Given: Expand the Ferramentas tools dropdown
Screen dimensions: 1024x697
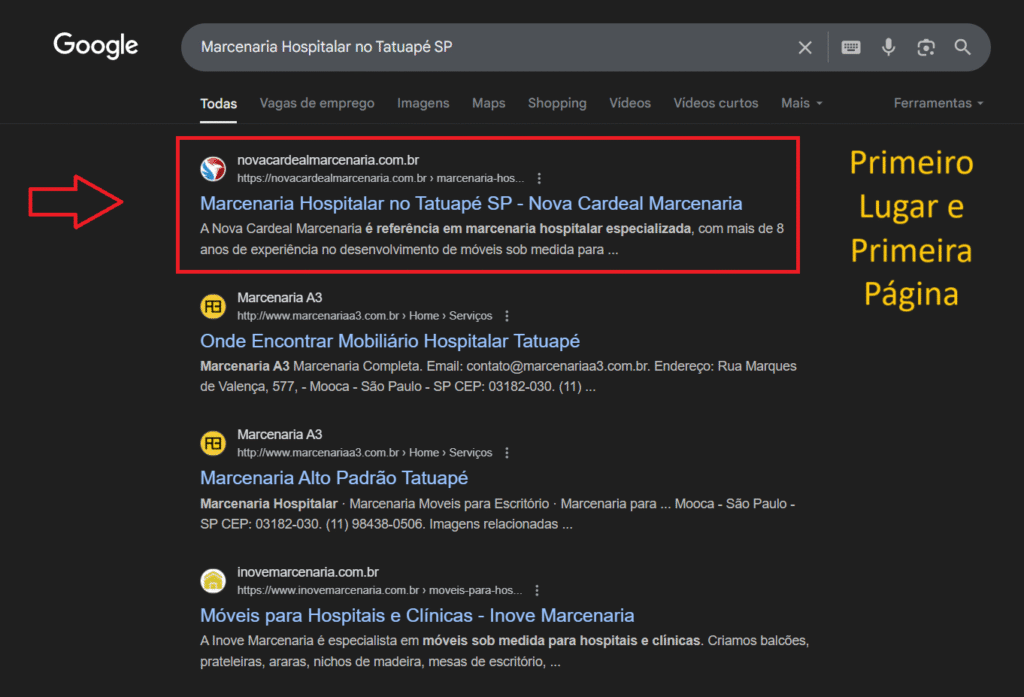Looking at the screenshot, I should pos(938,103).
